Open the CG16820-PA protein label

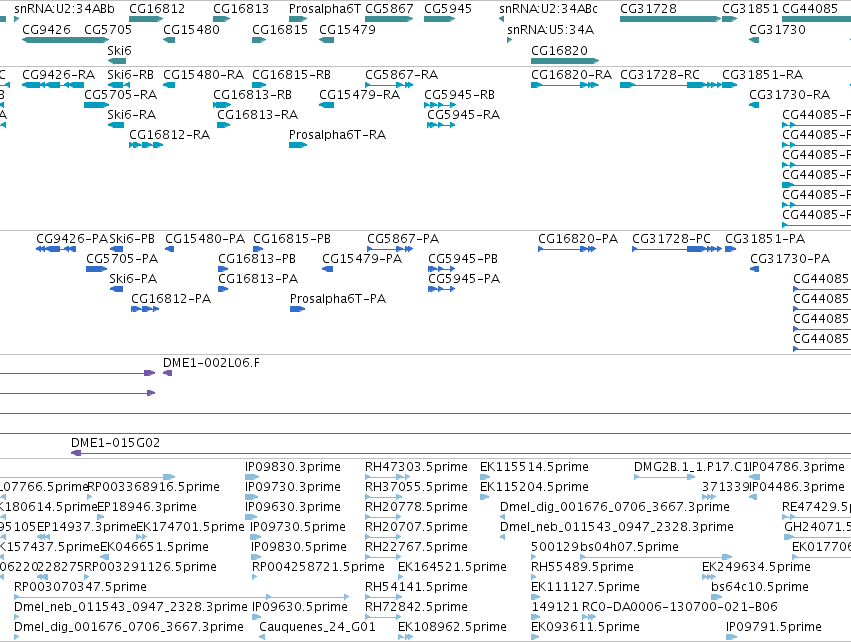tap(578, 239)
